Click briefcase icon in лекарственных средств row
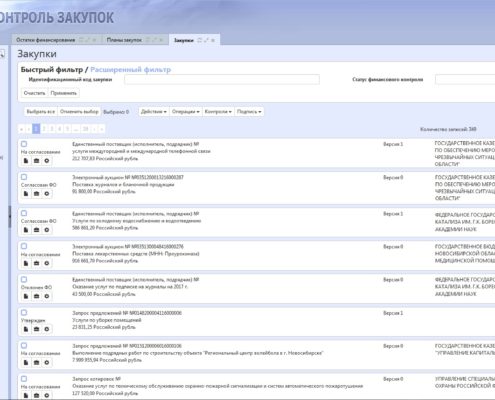Viewport: 495px width, 400px height. pos(36,263)
